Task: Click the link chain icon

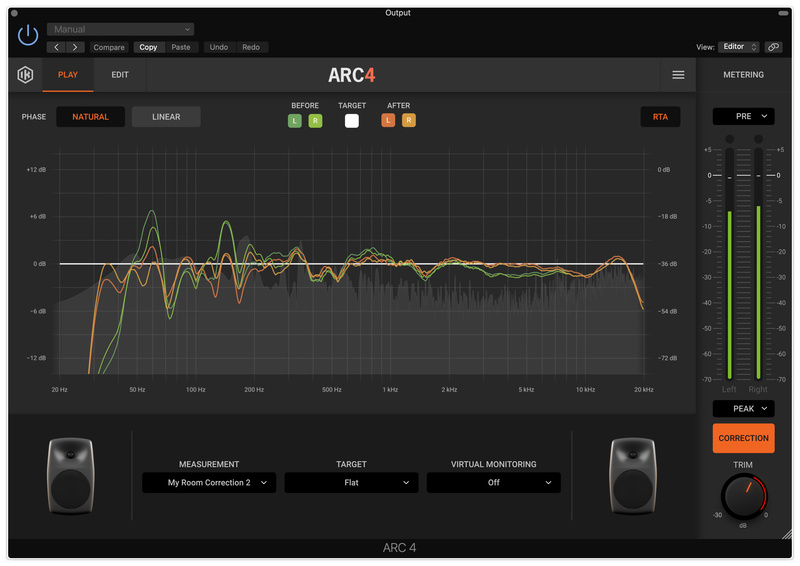Action: (x=773, y=47)
